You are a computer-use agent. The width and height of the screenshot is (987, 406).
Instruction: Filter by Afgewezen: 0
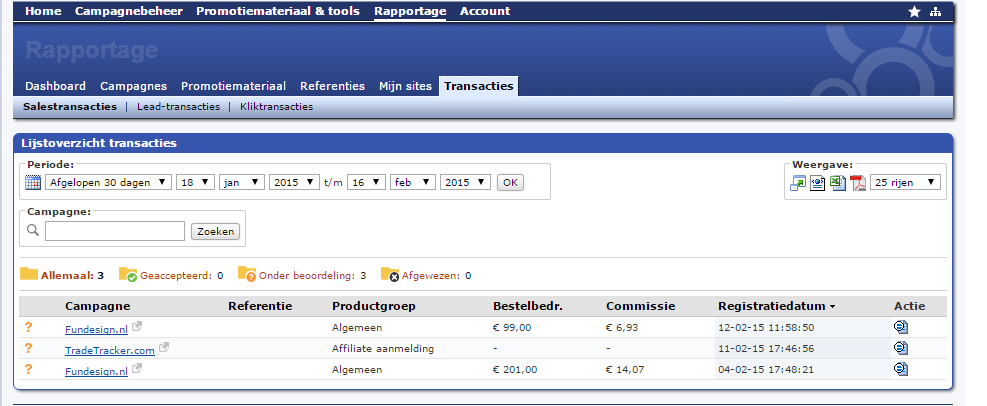(x=436, y=276)
